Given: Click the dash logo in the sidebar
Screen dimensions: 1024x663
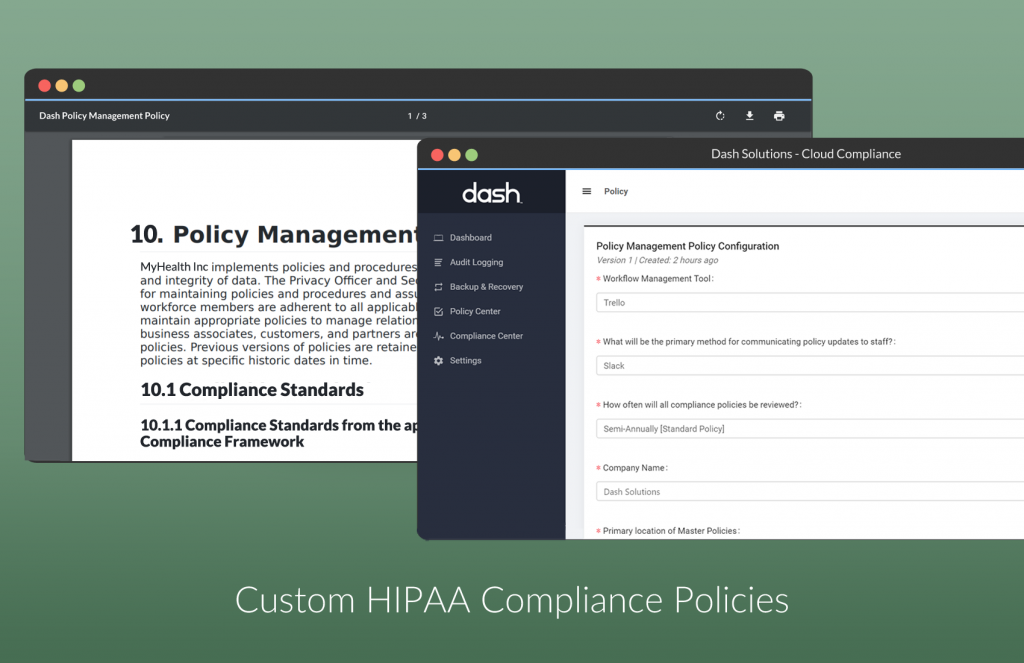Looking at the screenshot, I should click(492, 193).
